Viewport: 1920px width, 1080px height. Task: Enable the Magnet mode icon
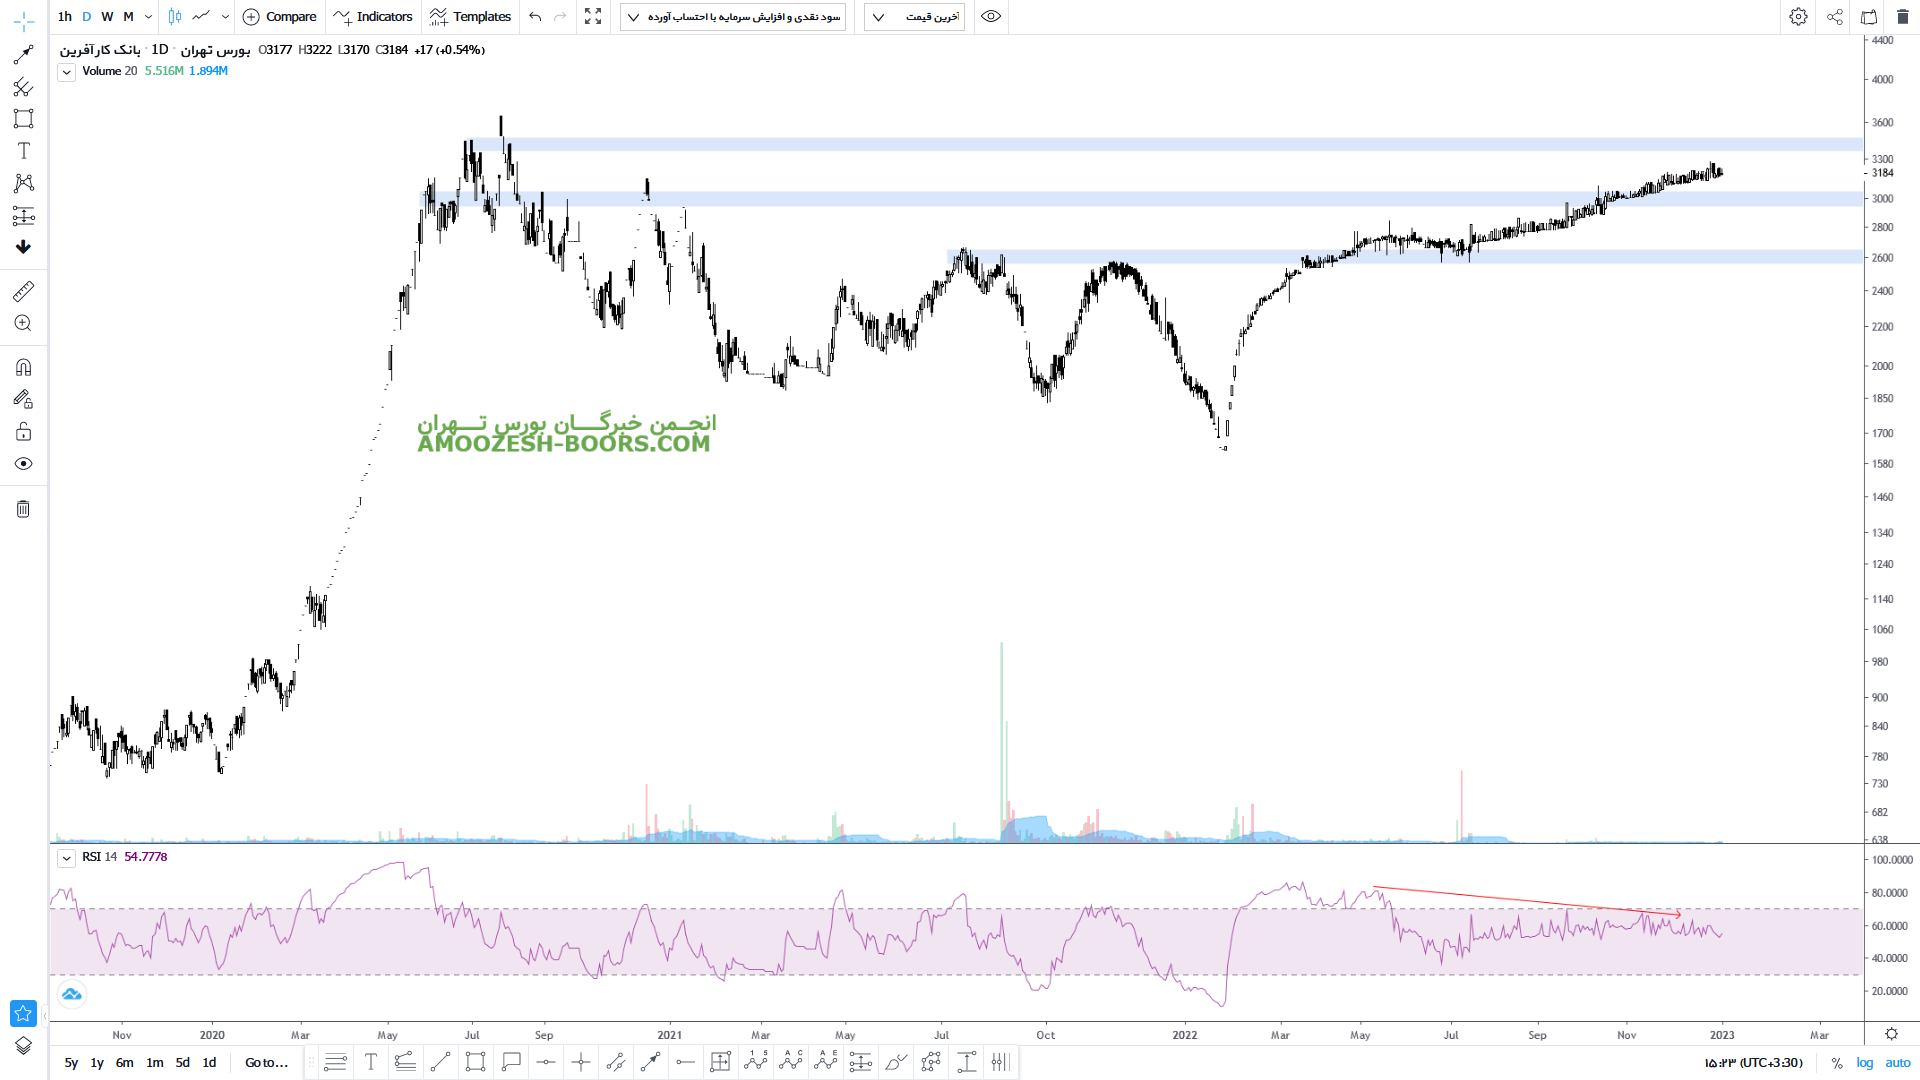pos(24,367)
